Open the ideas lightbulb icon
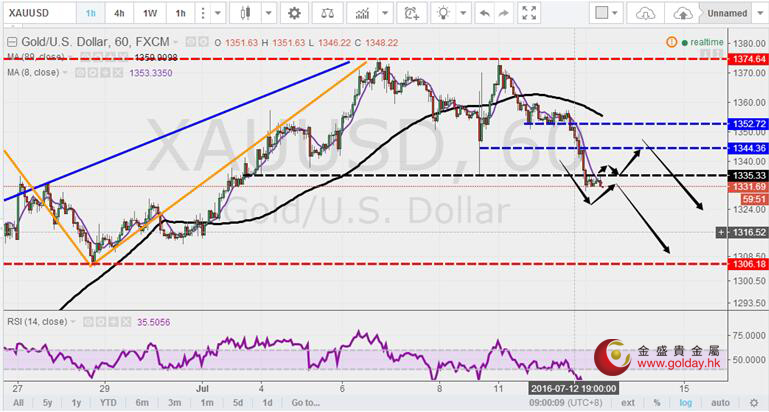 [x=444, y=13]
